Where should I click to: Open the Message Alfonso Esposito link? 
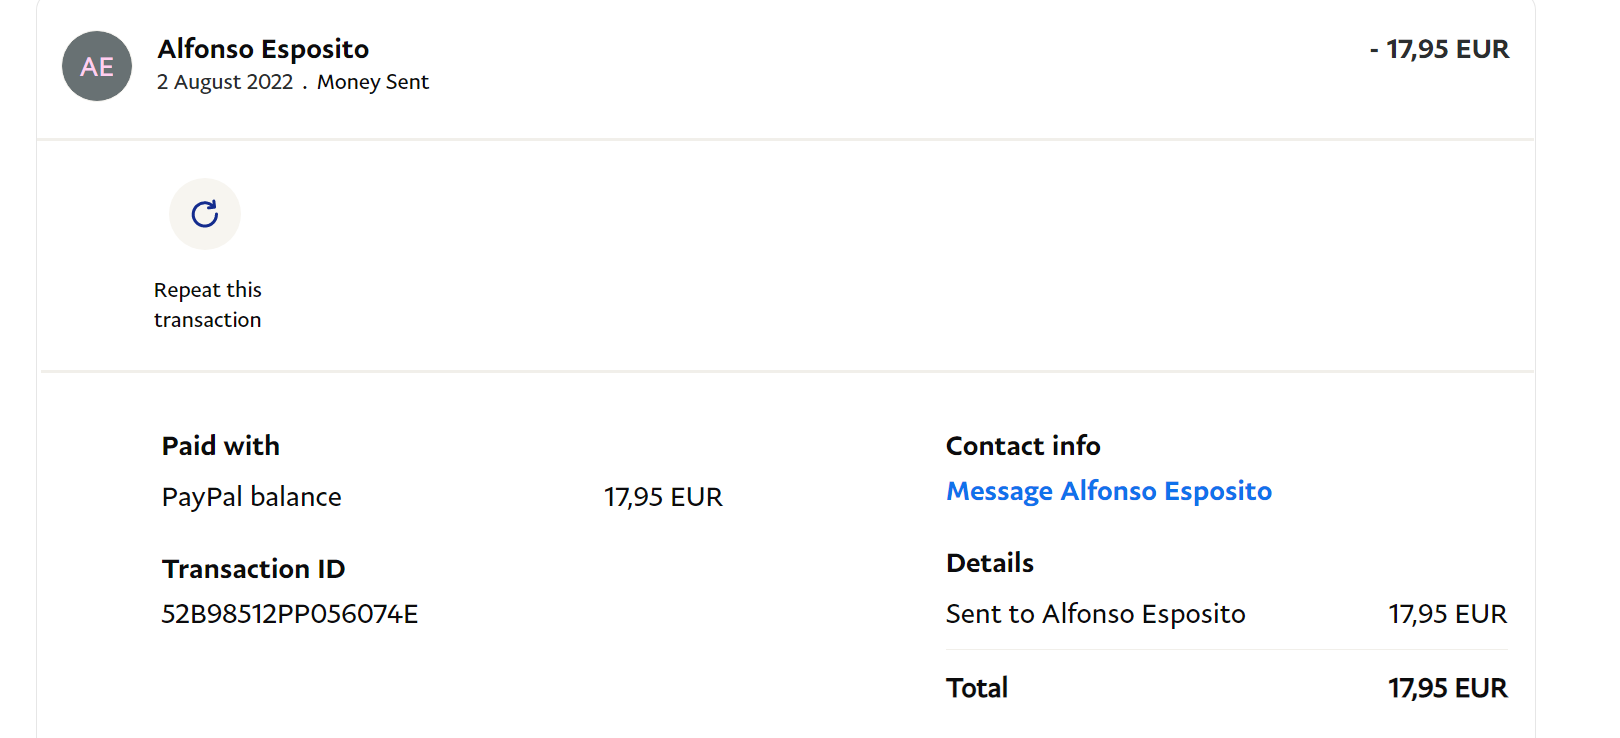click(x=1108, y=491)
